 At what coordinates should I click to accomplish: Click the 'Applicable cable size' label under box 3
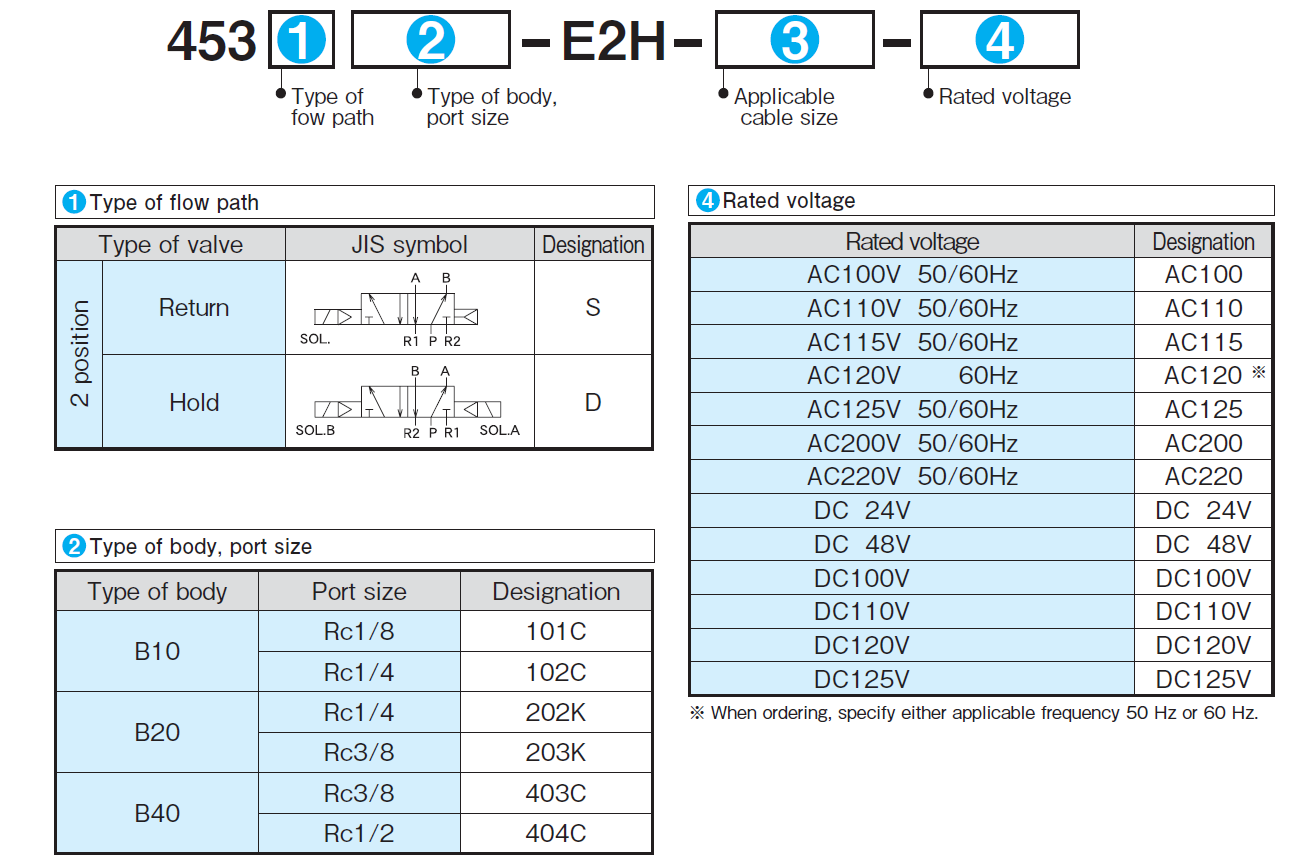pyautogui.click(x=784, y=107)
